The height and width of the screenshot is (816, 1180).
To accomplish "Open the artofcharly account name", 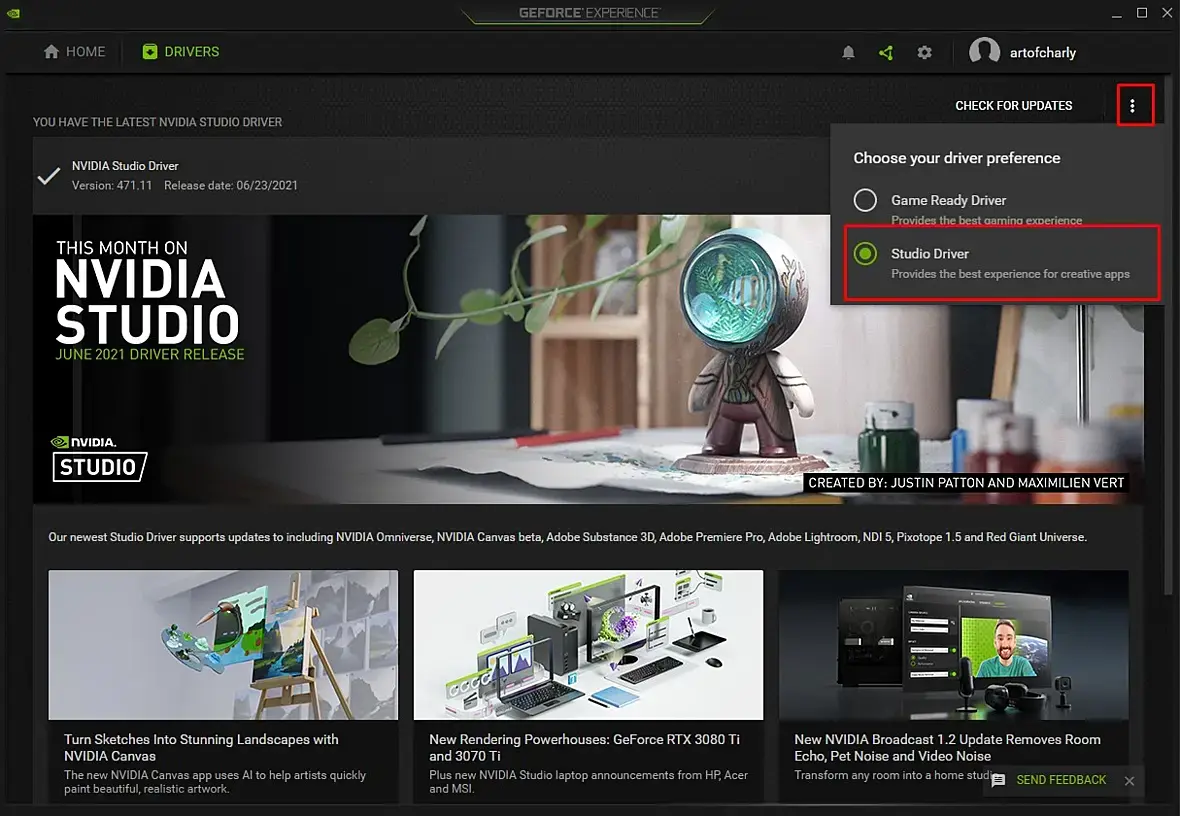I will pyautogui.click(x=1042, y=53).
